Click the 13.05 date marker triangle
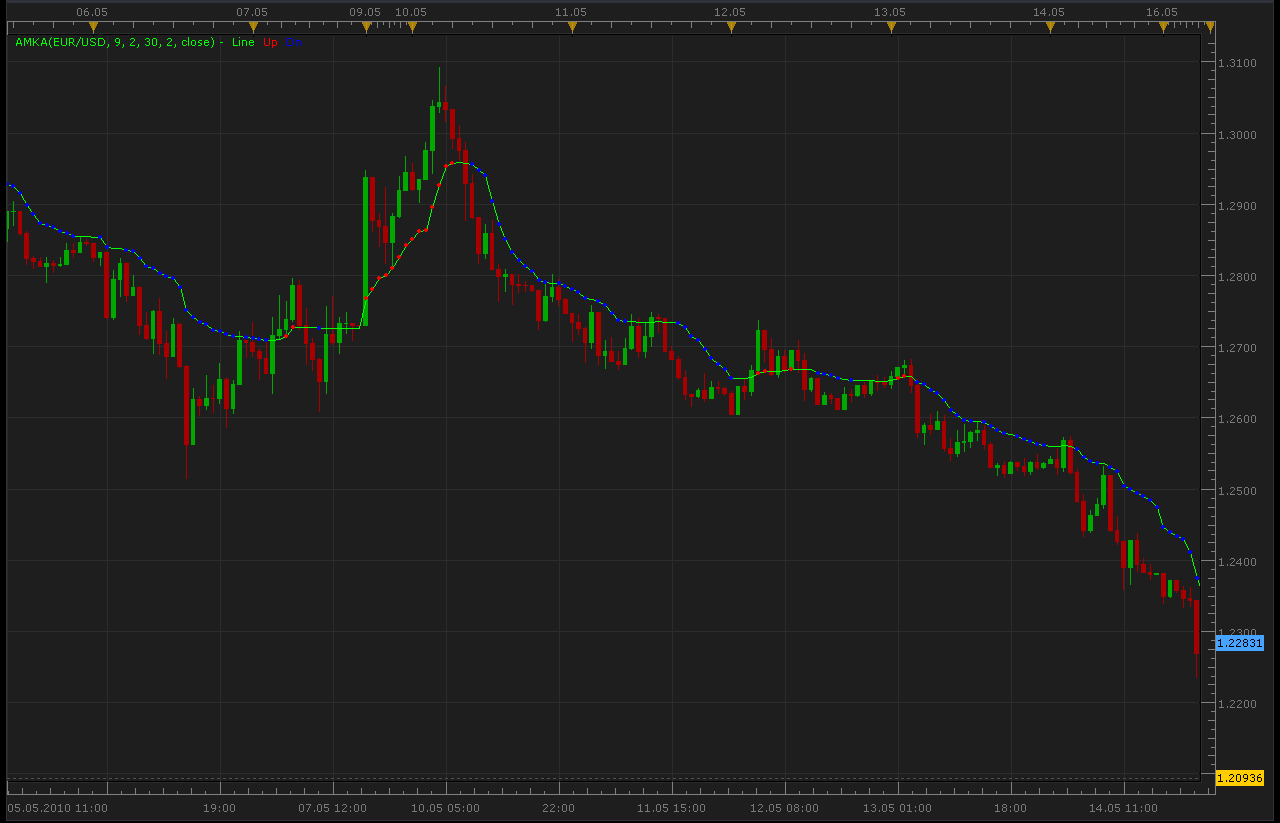This screenshot has height=823, width=1280. 891,27
